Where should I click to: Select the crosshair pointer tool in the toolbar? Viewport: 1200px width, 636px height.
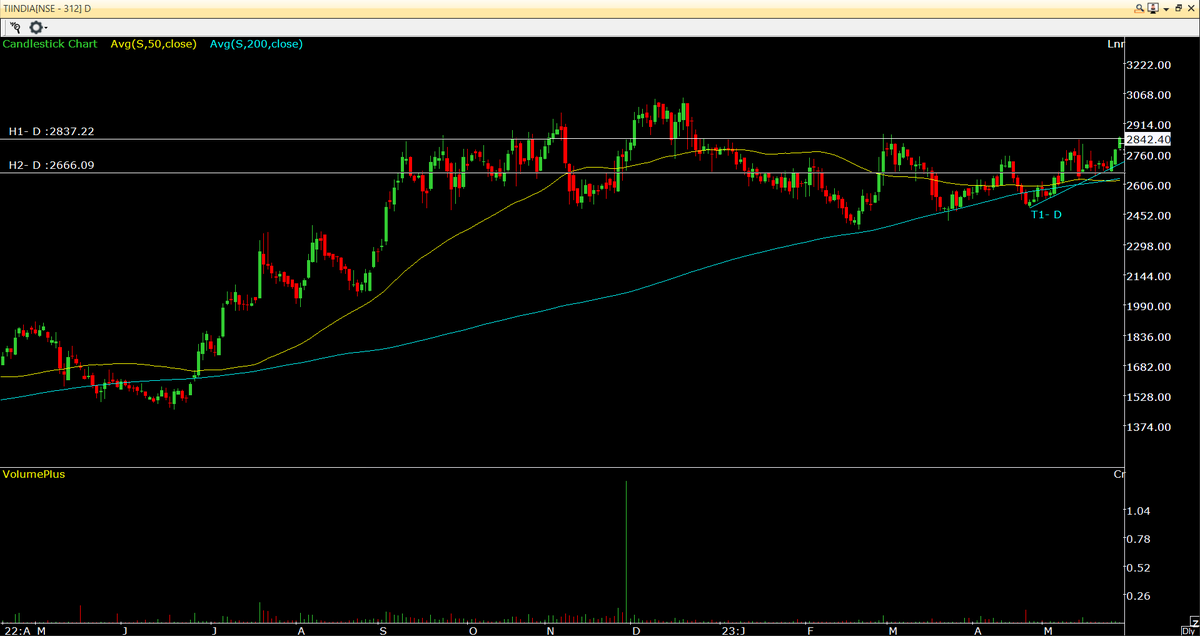click(x=14, y=28)
